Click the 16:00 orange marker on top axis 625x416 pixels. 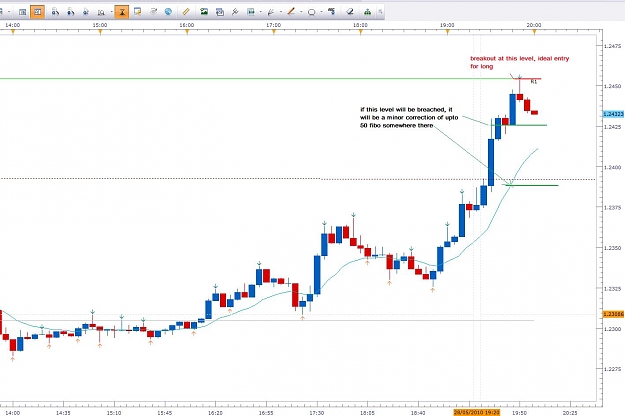click(187, 32)
